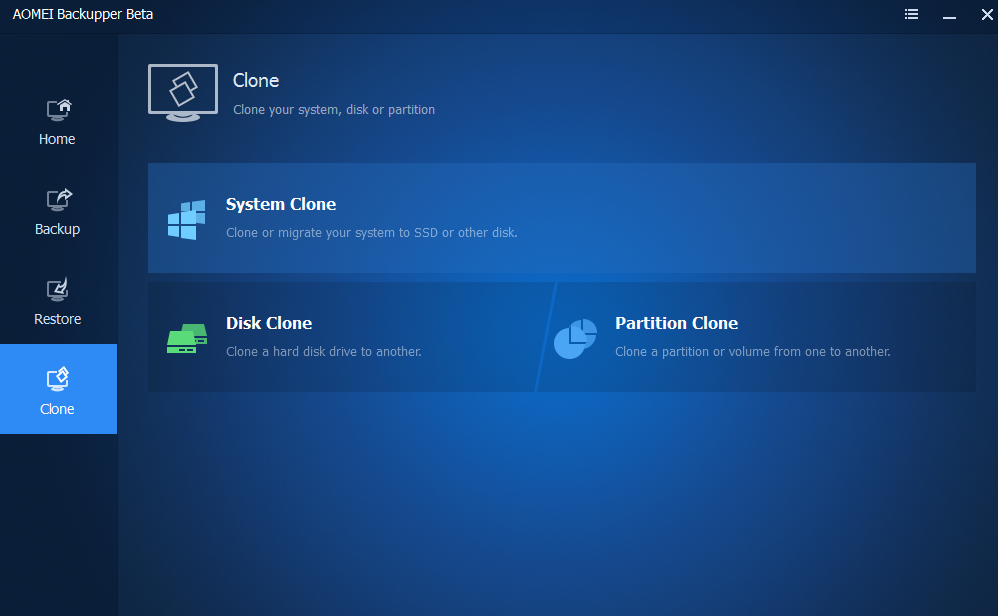Start Partition Clone for a volume

pos(760,336)
